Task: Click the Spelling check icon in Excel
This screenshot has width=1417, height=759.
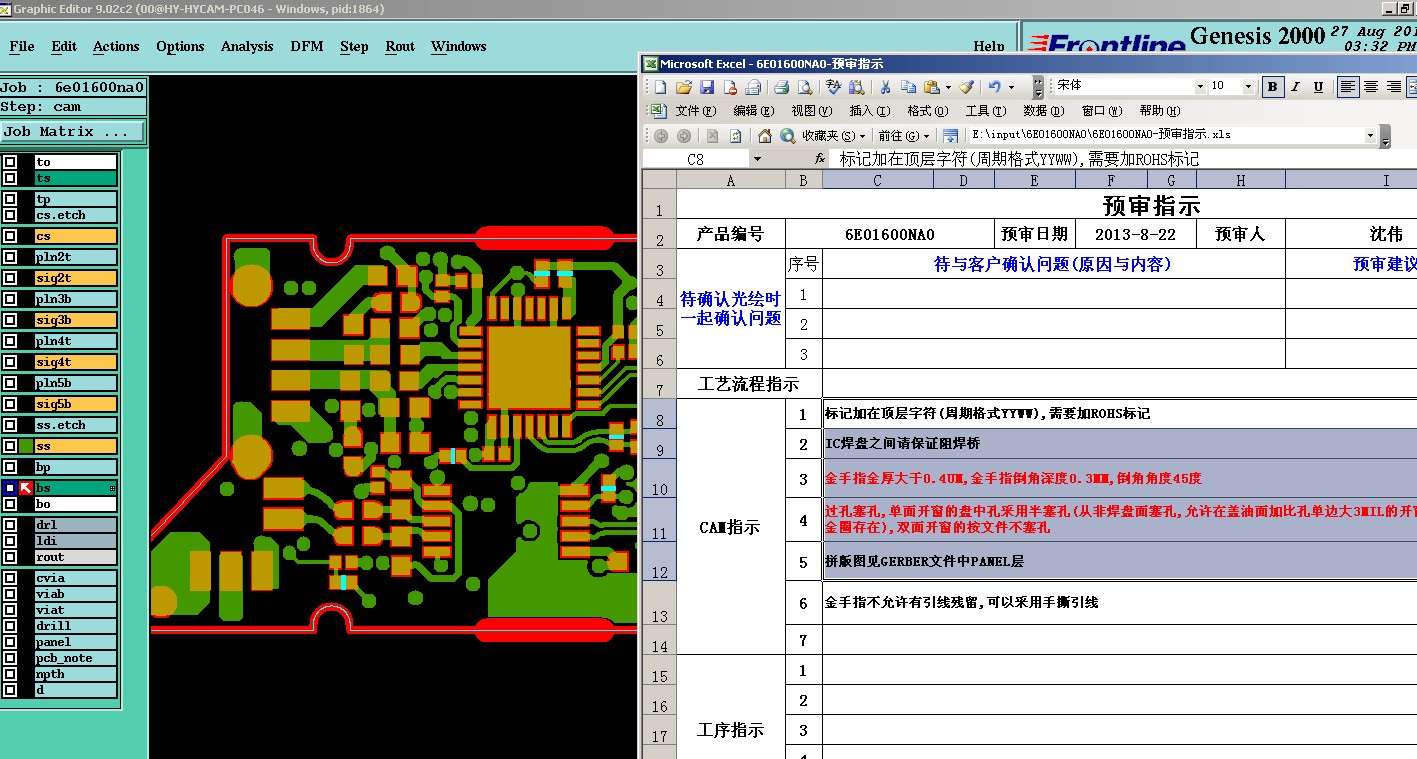Action: pyautogui.click(x=833, y=87)
